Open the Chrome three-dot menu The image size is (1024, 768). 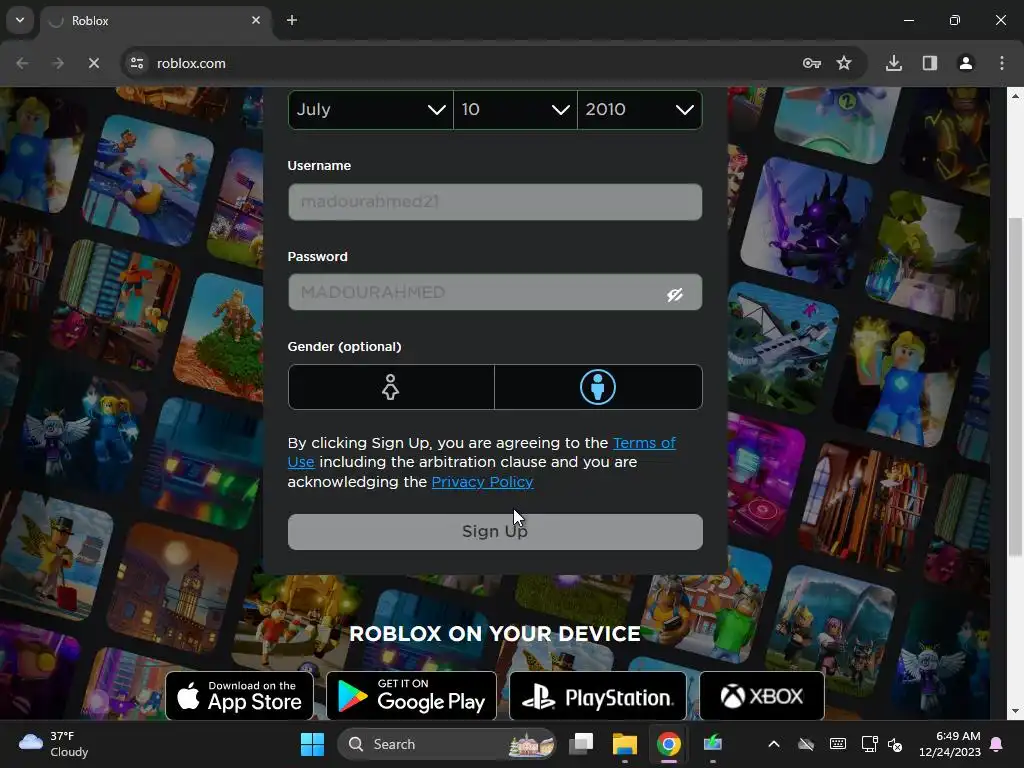pyautogui.click(x=1002, y=63)
